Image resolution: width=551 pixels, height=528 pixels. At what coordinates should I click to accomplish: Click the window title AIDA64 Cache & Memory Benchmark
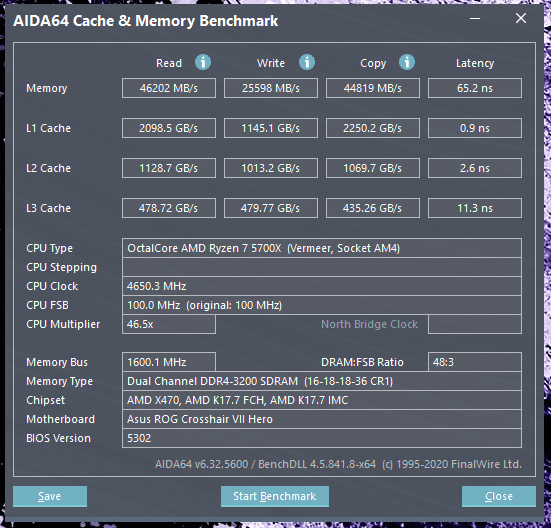tap(145, 21)
